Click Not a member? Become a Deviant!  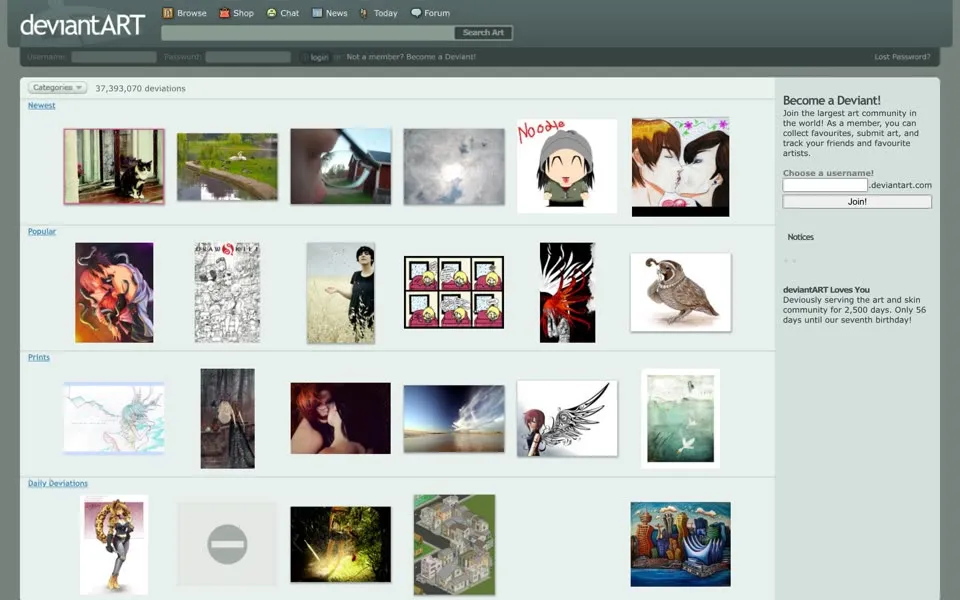[x=411, y=57]
